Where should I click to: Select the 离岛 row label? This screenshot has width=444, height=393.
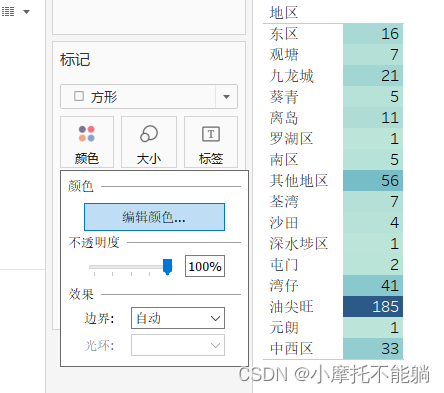[x=284, y=118]
